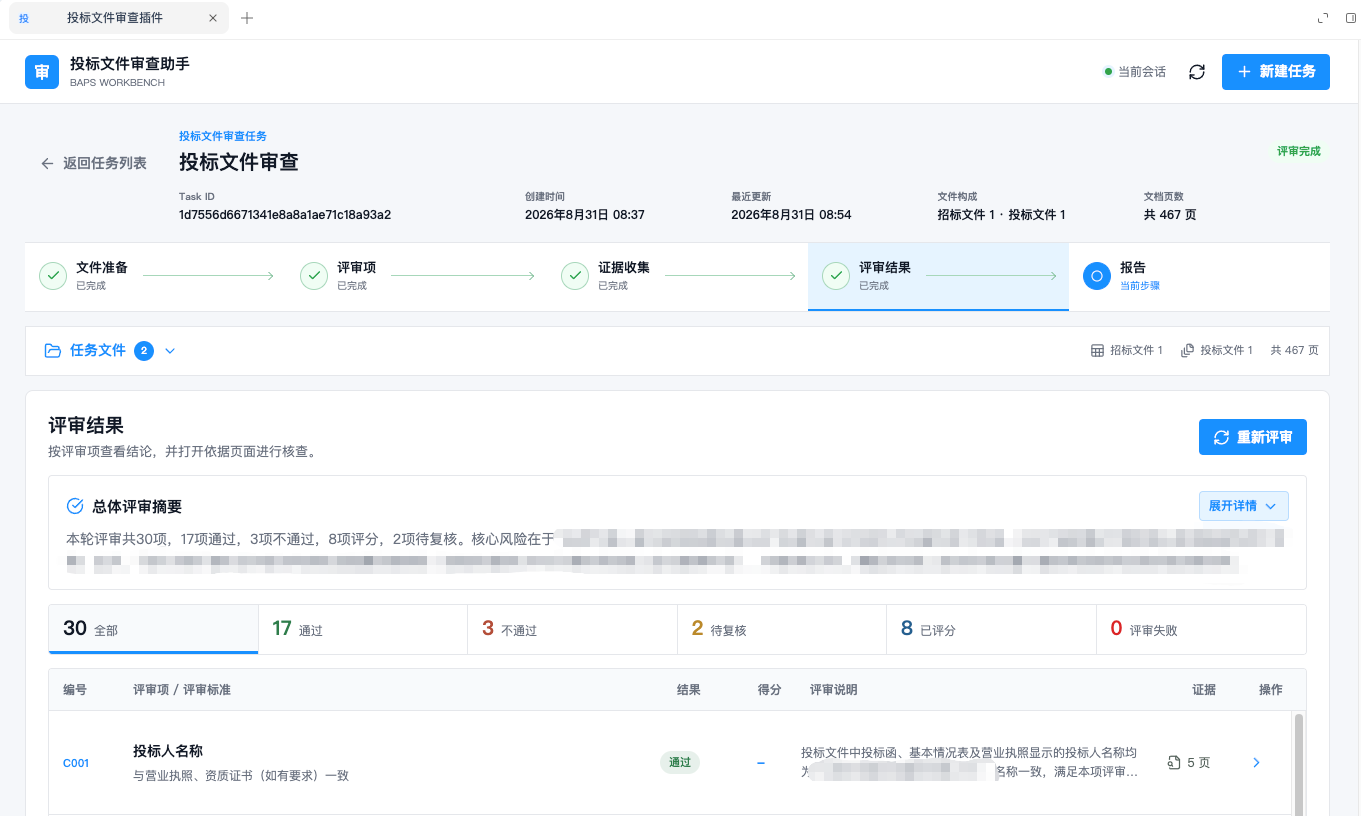The height and width of the screenshot is (816, 1361).
Task: Click the 评审结果 checkmark circle icon
Action: tap(836, 276)
